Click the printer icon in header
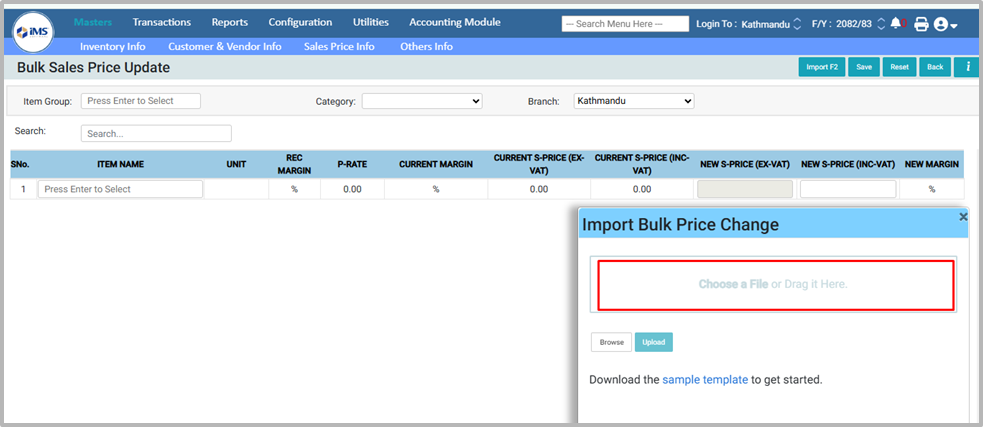Screen dimensions: 983x427 click(921, 24)
